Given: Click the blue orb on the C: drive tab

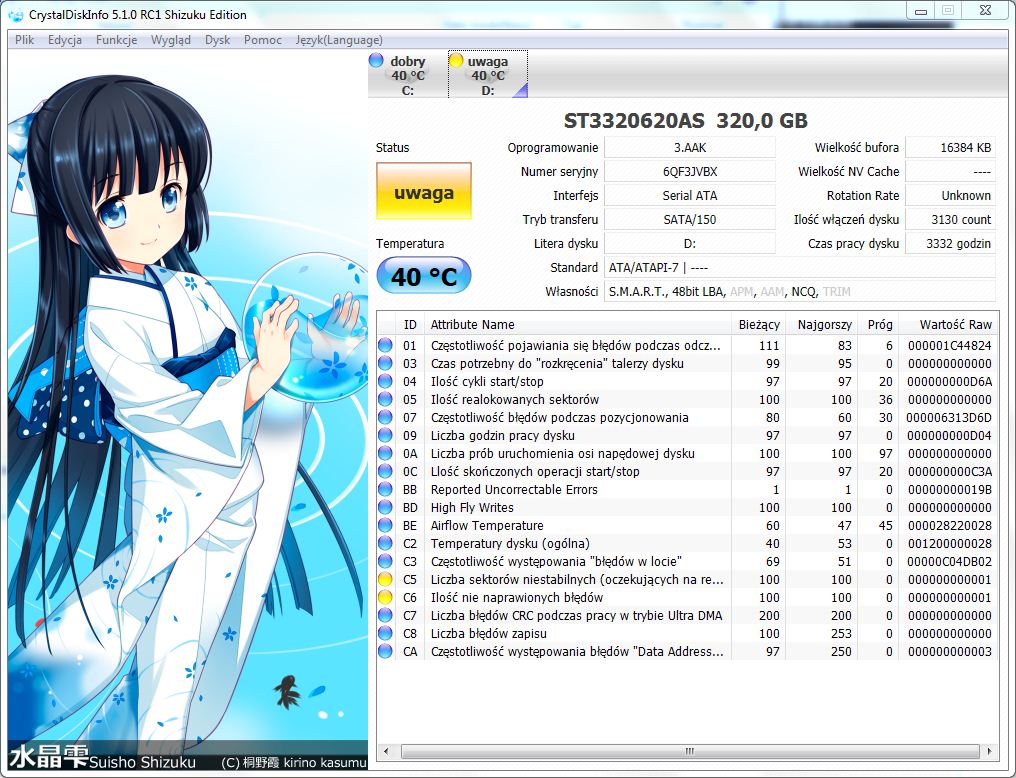Looking at the screenshot, I should (376, 60).
